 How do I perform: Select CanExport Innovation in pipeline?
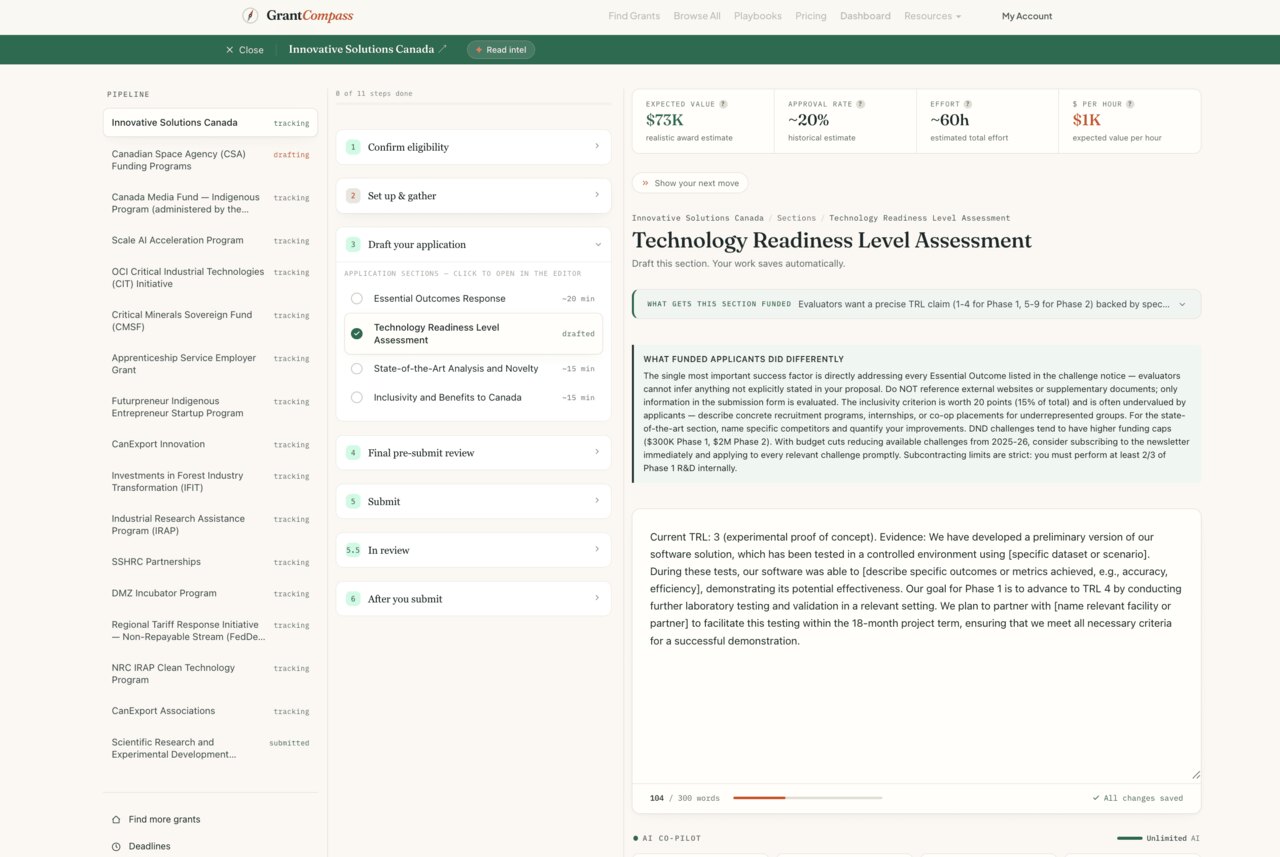click(x=210, y=444)
